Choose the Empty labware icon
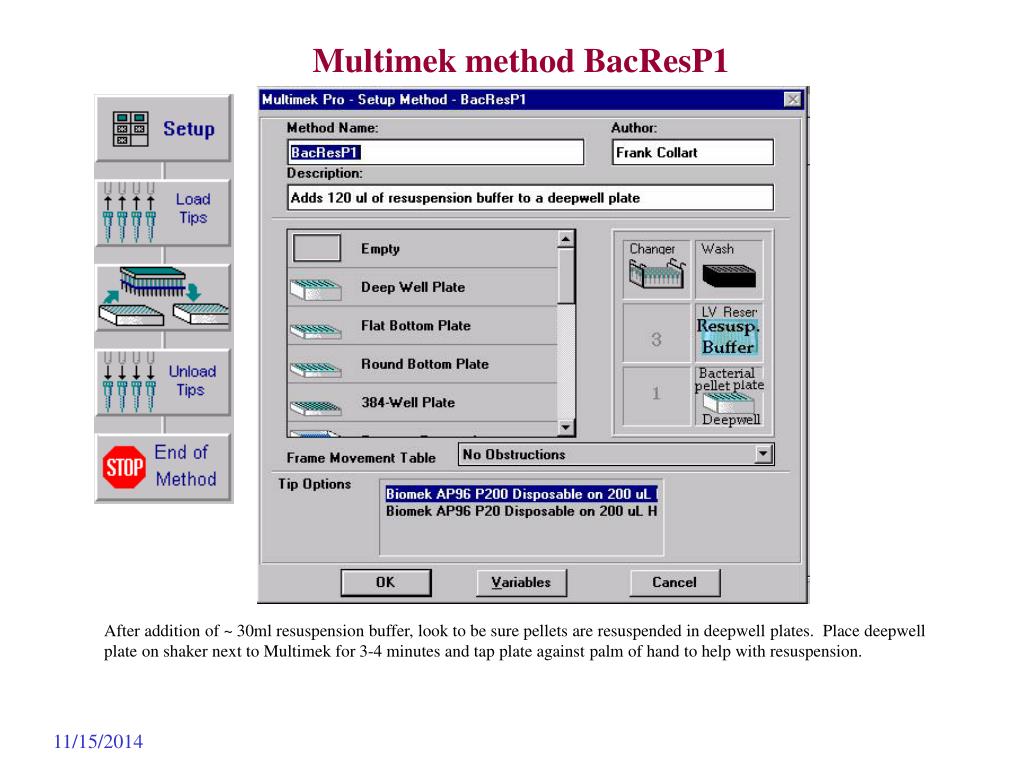1024x768 pixels. tap(317, 248)
